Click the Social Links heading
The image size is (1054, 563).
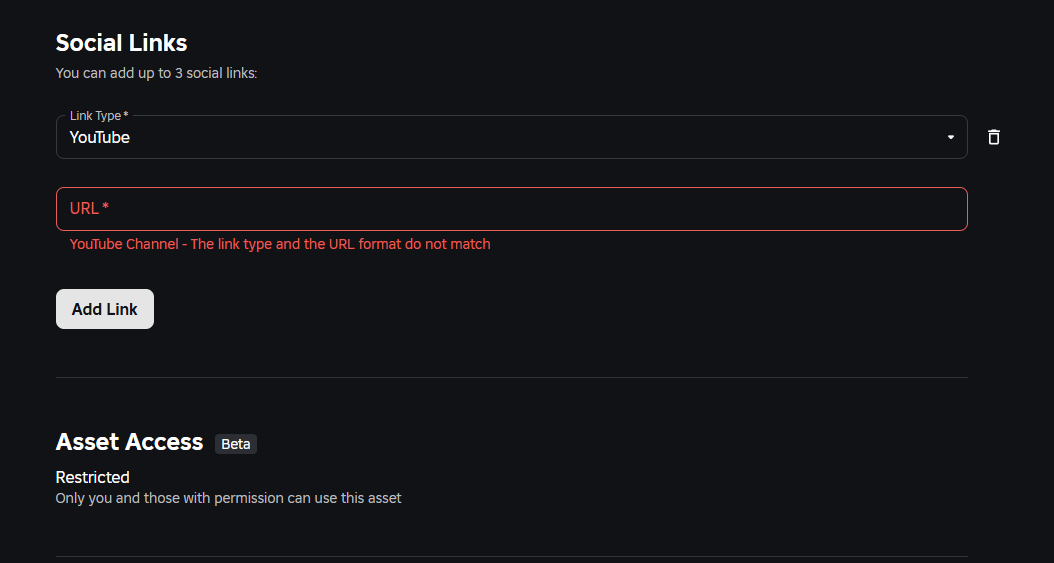point(121,43)
